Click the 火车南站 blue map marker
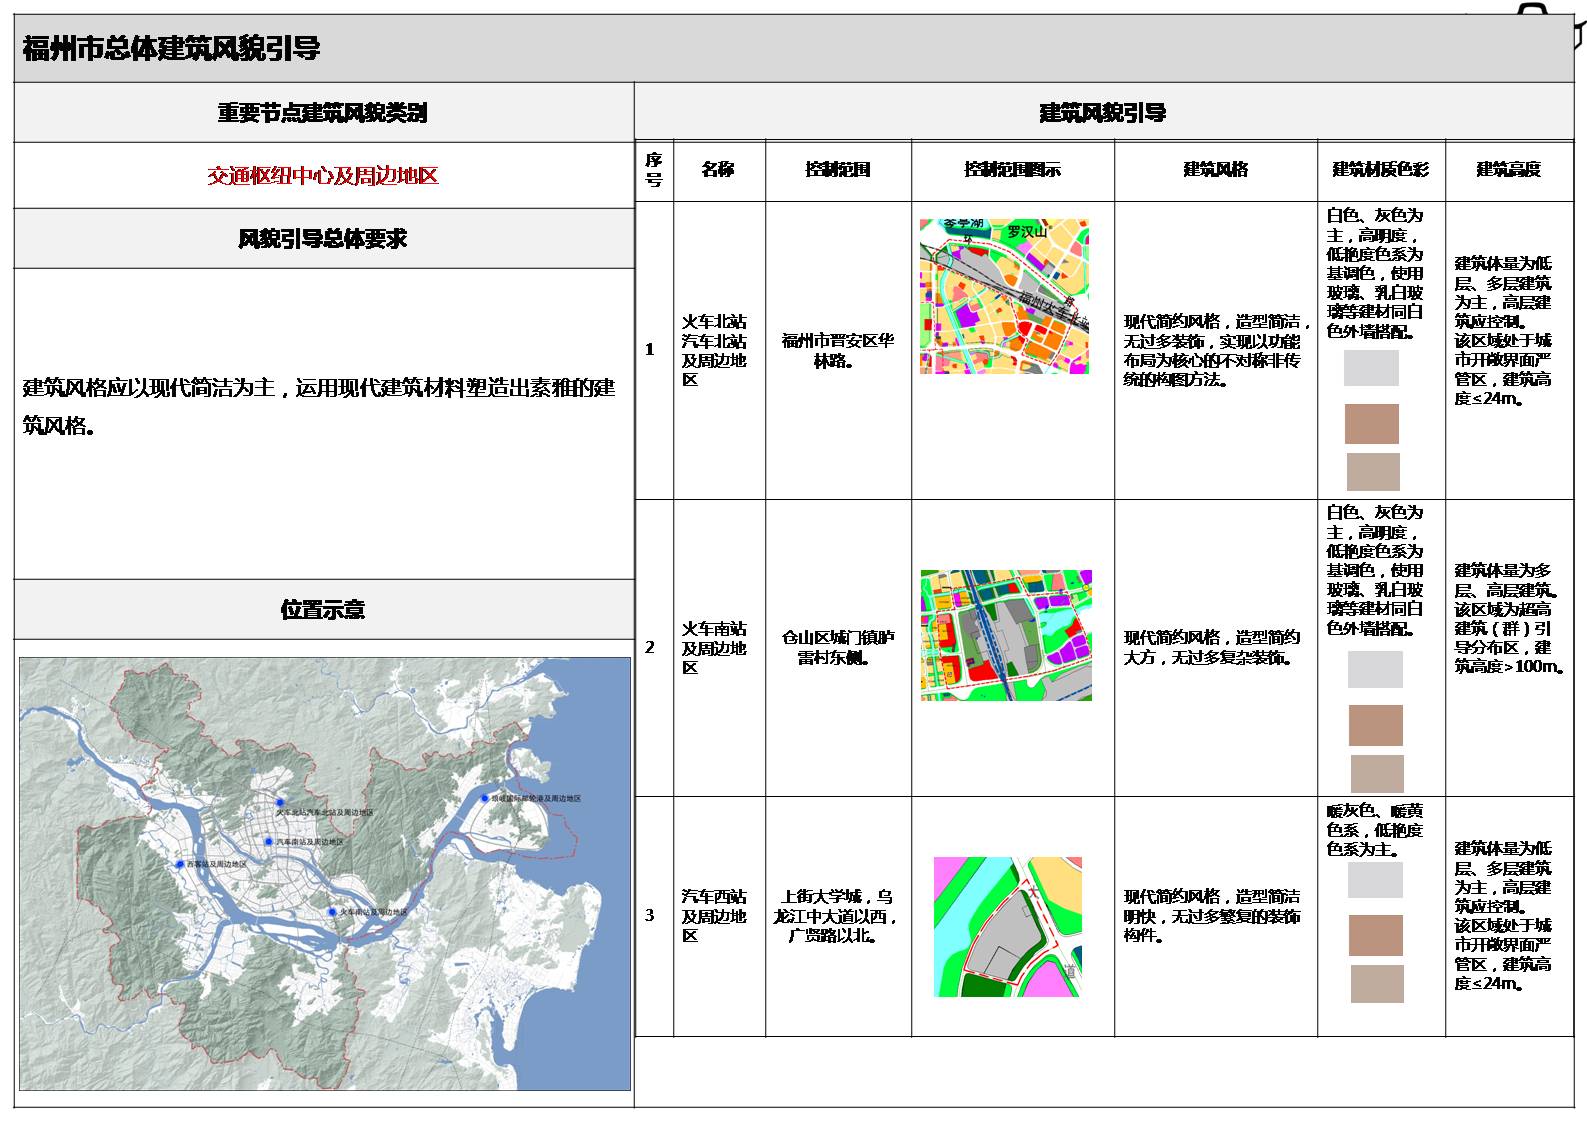Screen dimensions: 1587x1122 (x=332, y=912)
